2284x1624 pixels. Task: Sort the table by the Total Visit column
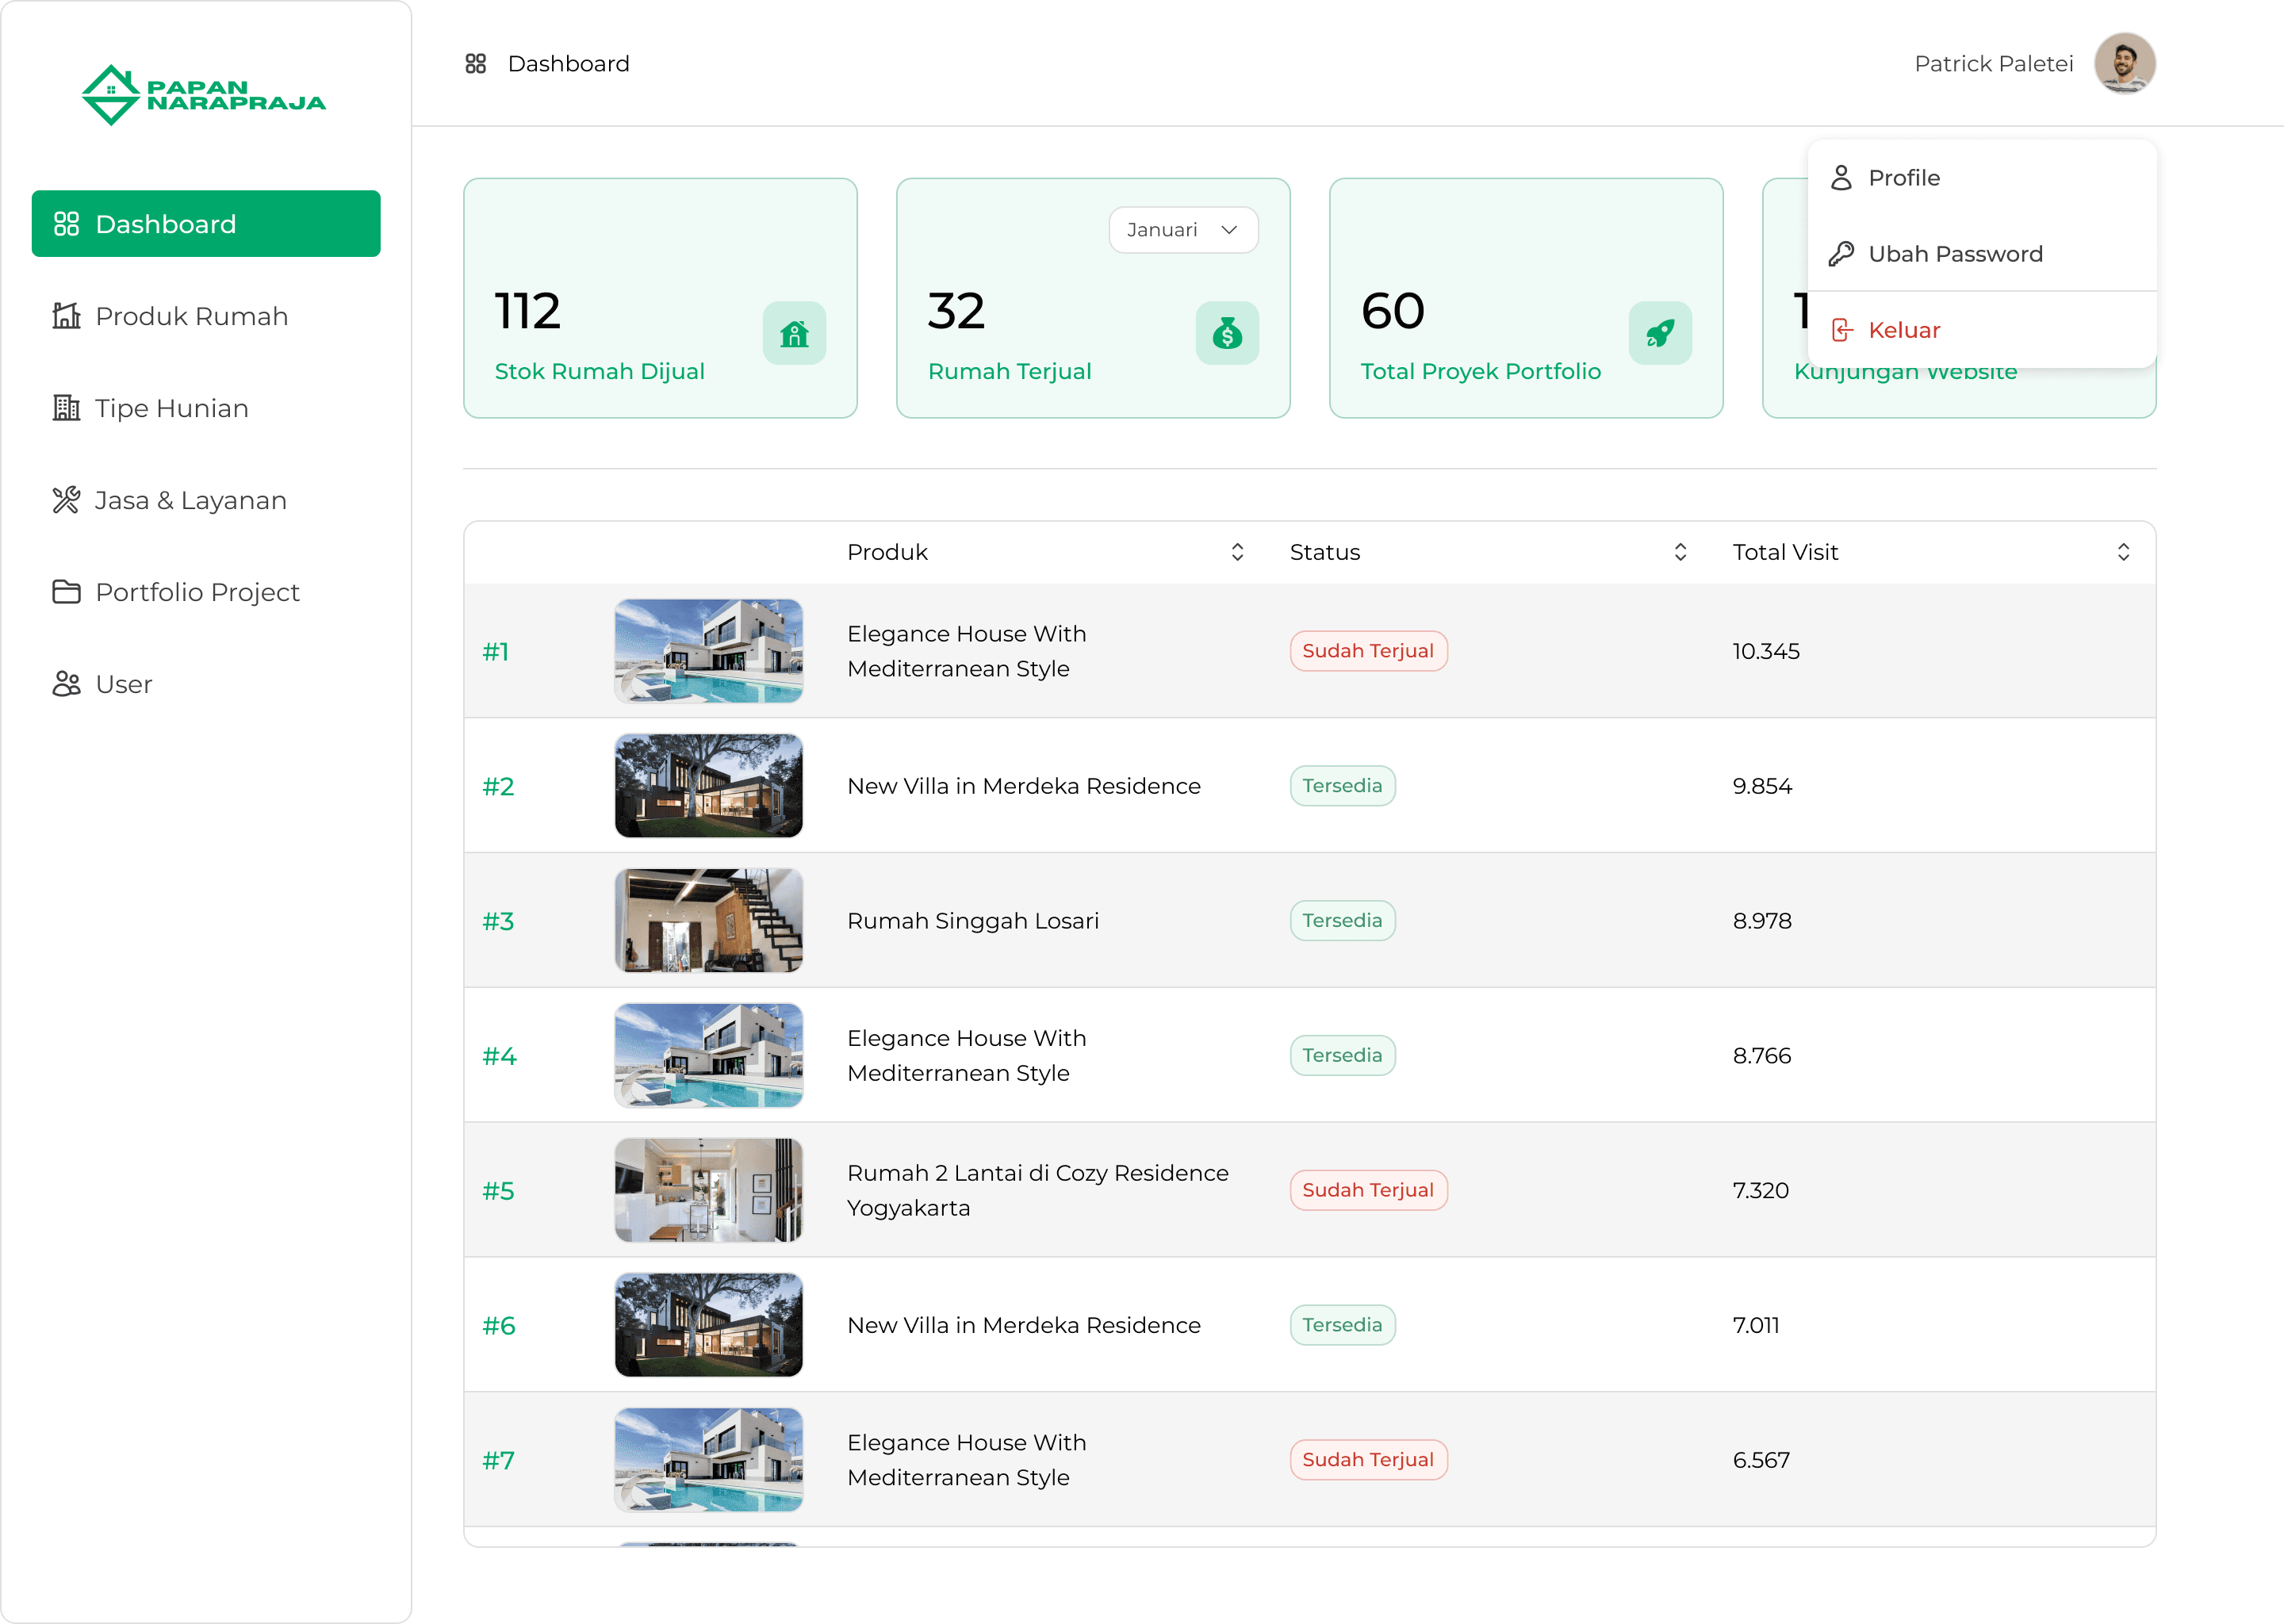(2123, 552)
